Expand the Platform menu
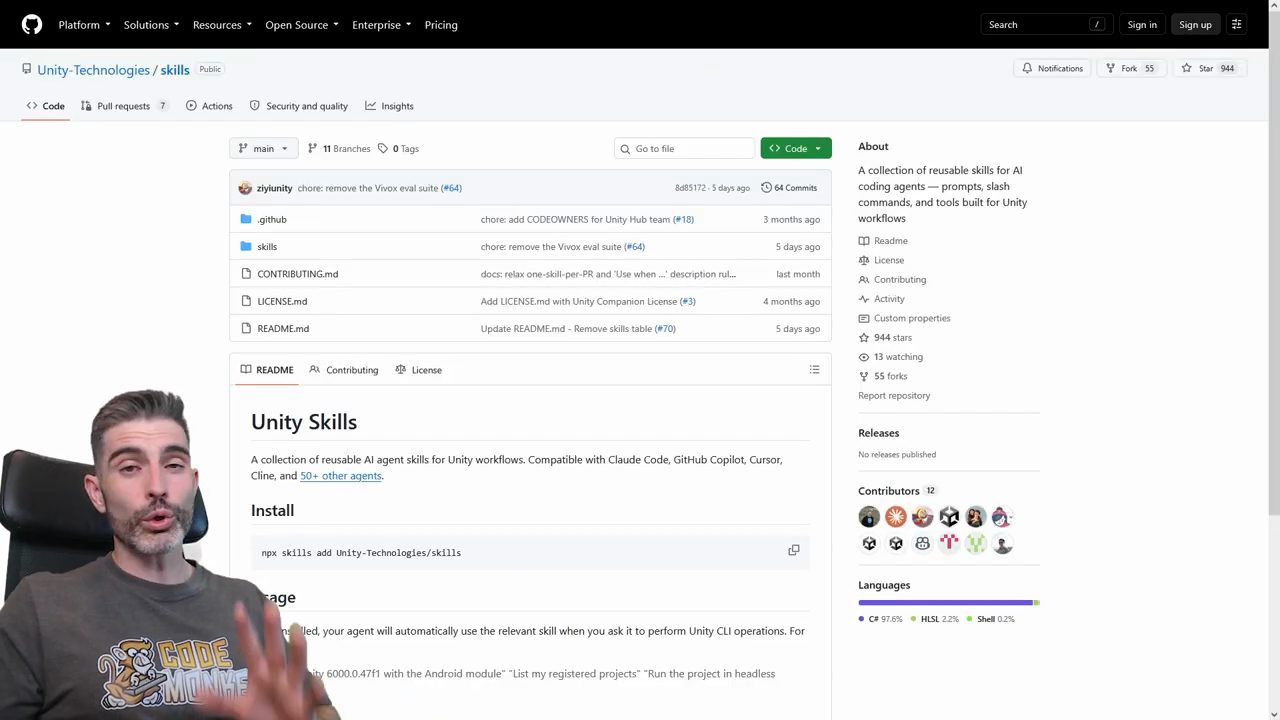Image resolution: width=1280 pixels, height=720 pixels. [x=84, y=25]
